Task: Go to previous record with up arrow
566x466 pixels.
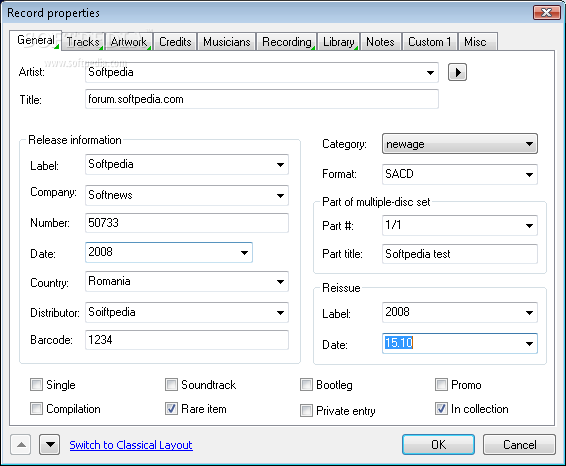Action: [21, 445]
